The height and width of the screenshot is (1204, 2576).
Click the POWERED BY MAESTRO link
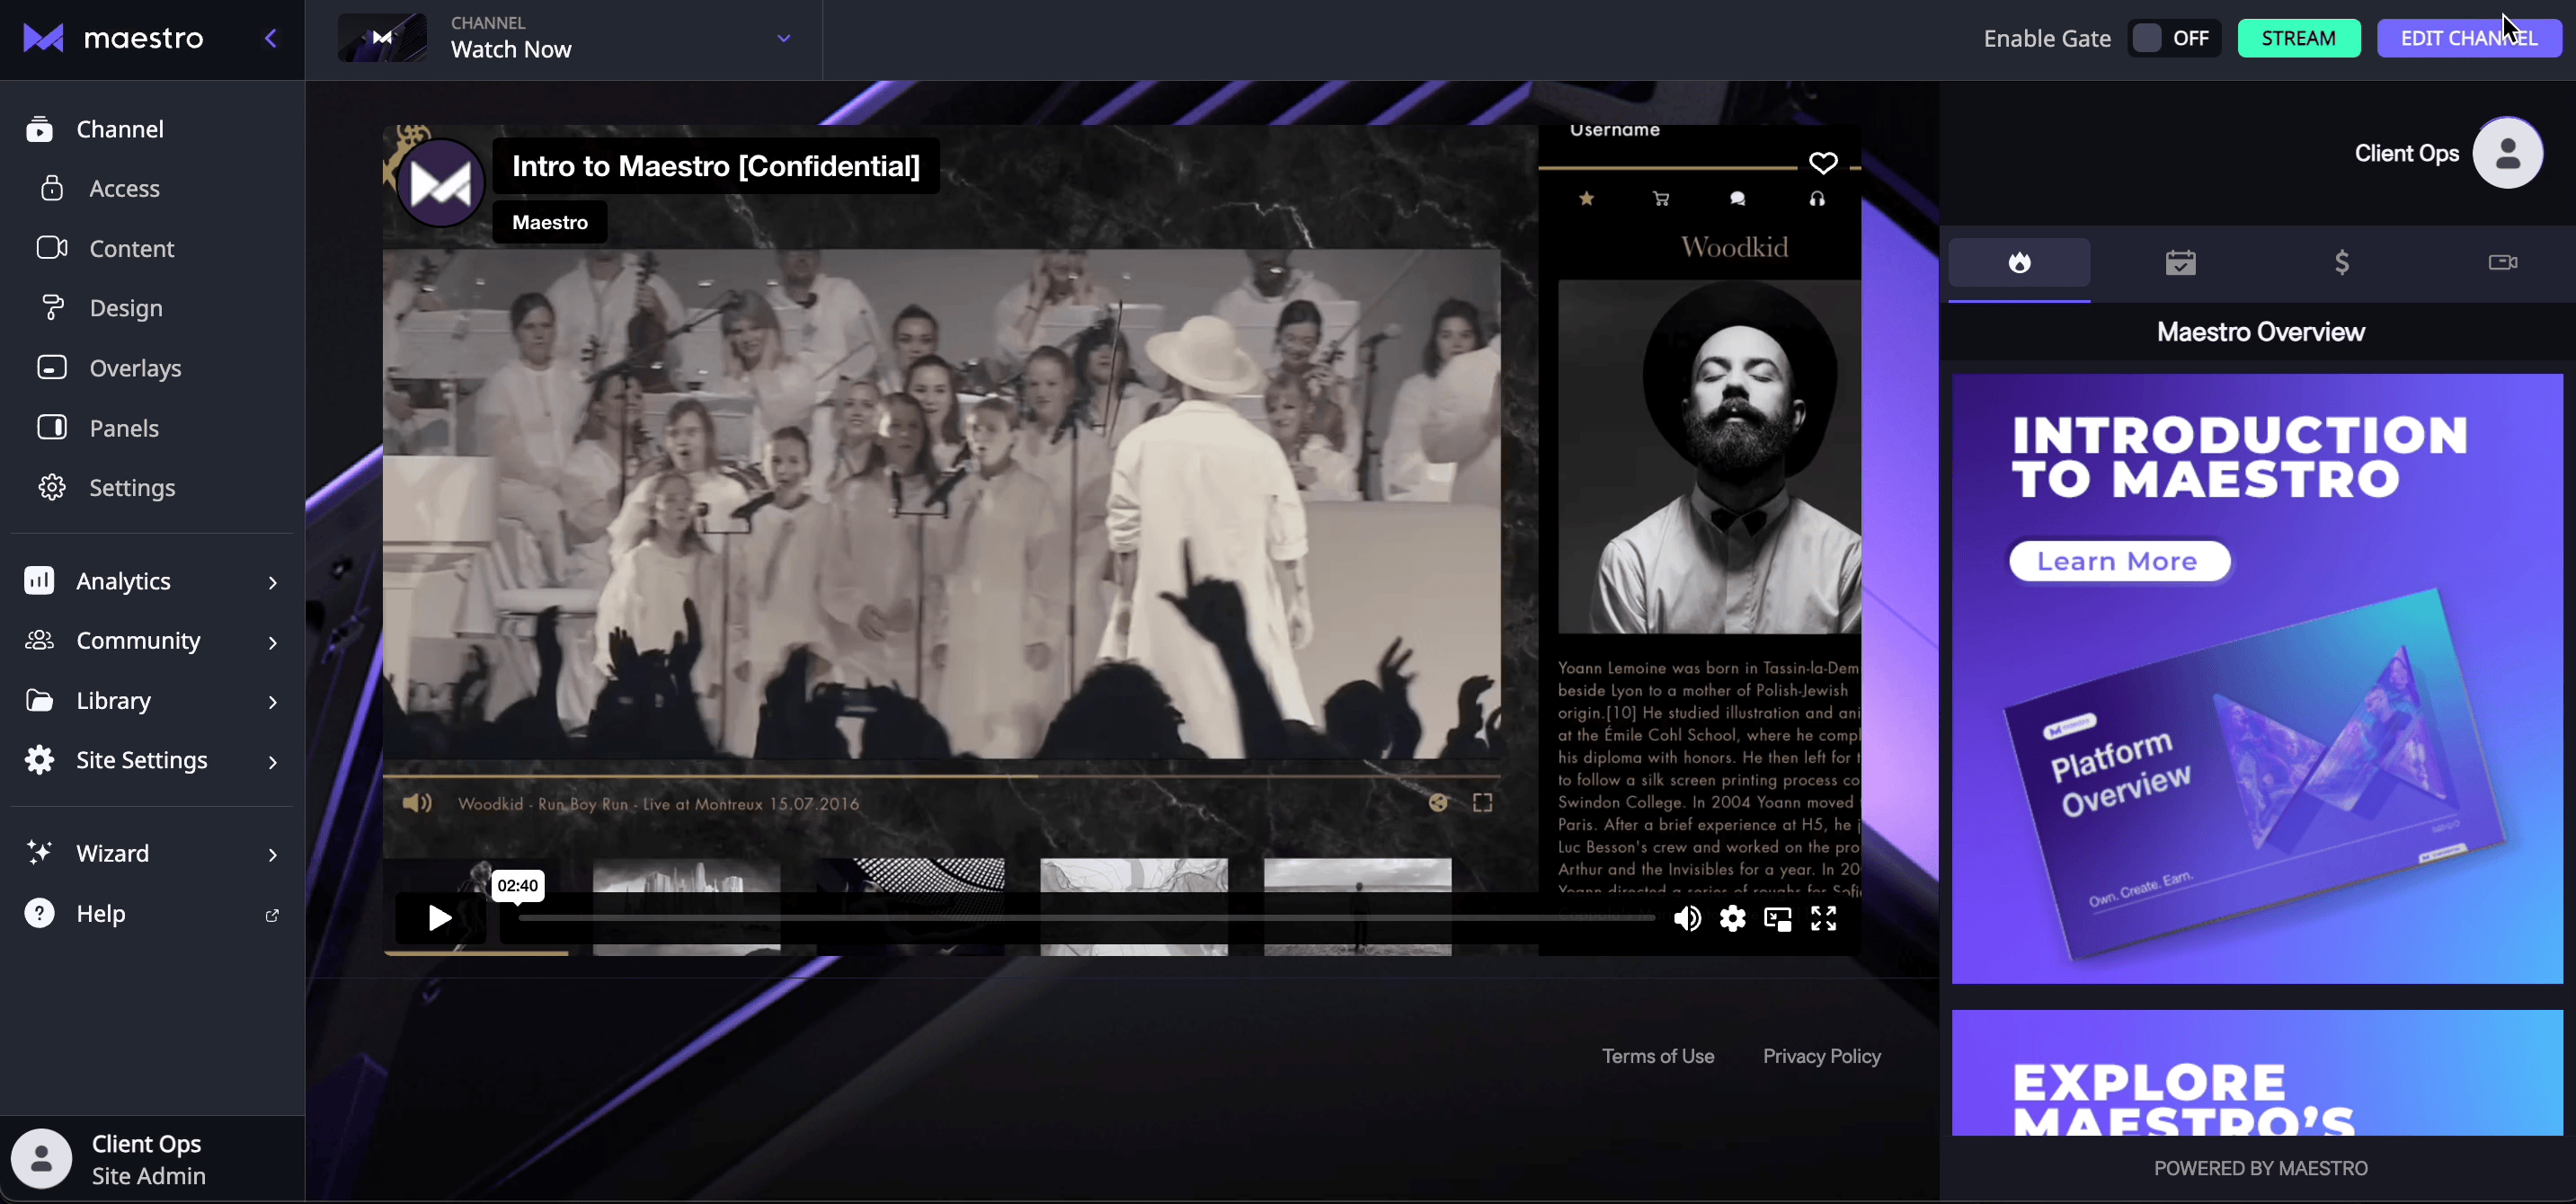point(2260,1168)
